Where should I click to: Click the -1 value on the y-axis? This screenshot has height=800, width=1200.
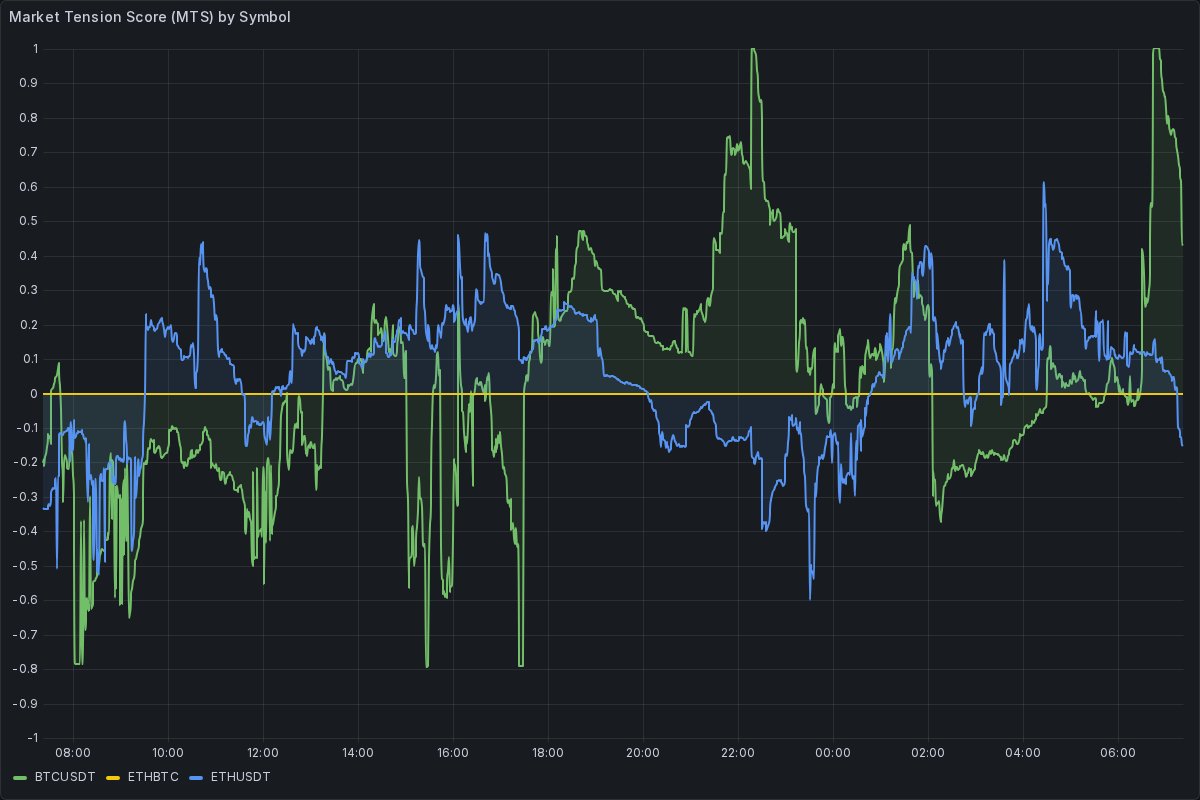33,738
